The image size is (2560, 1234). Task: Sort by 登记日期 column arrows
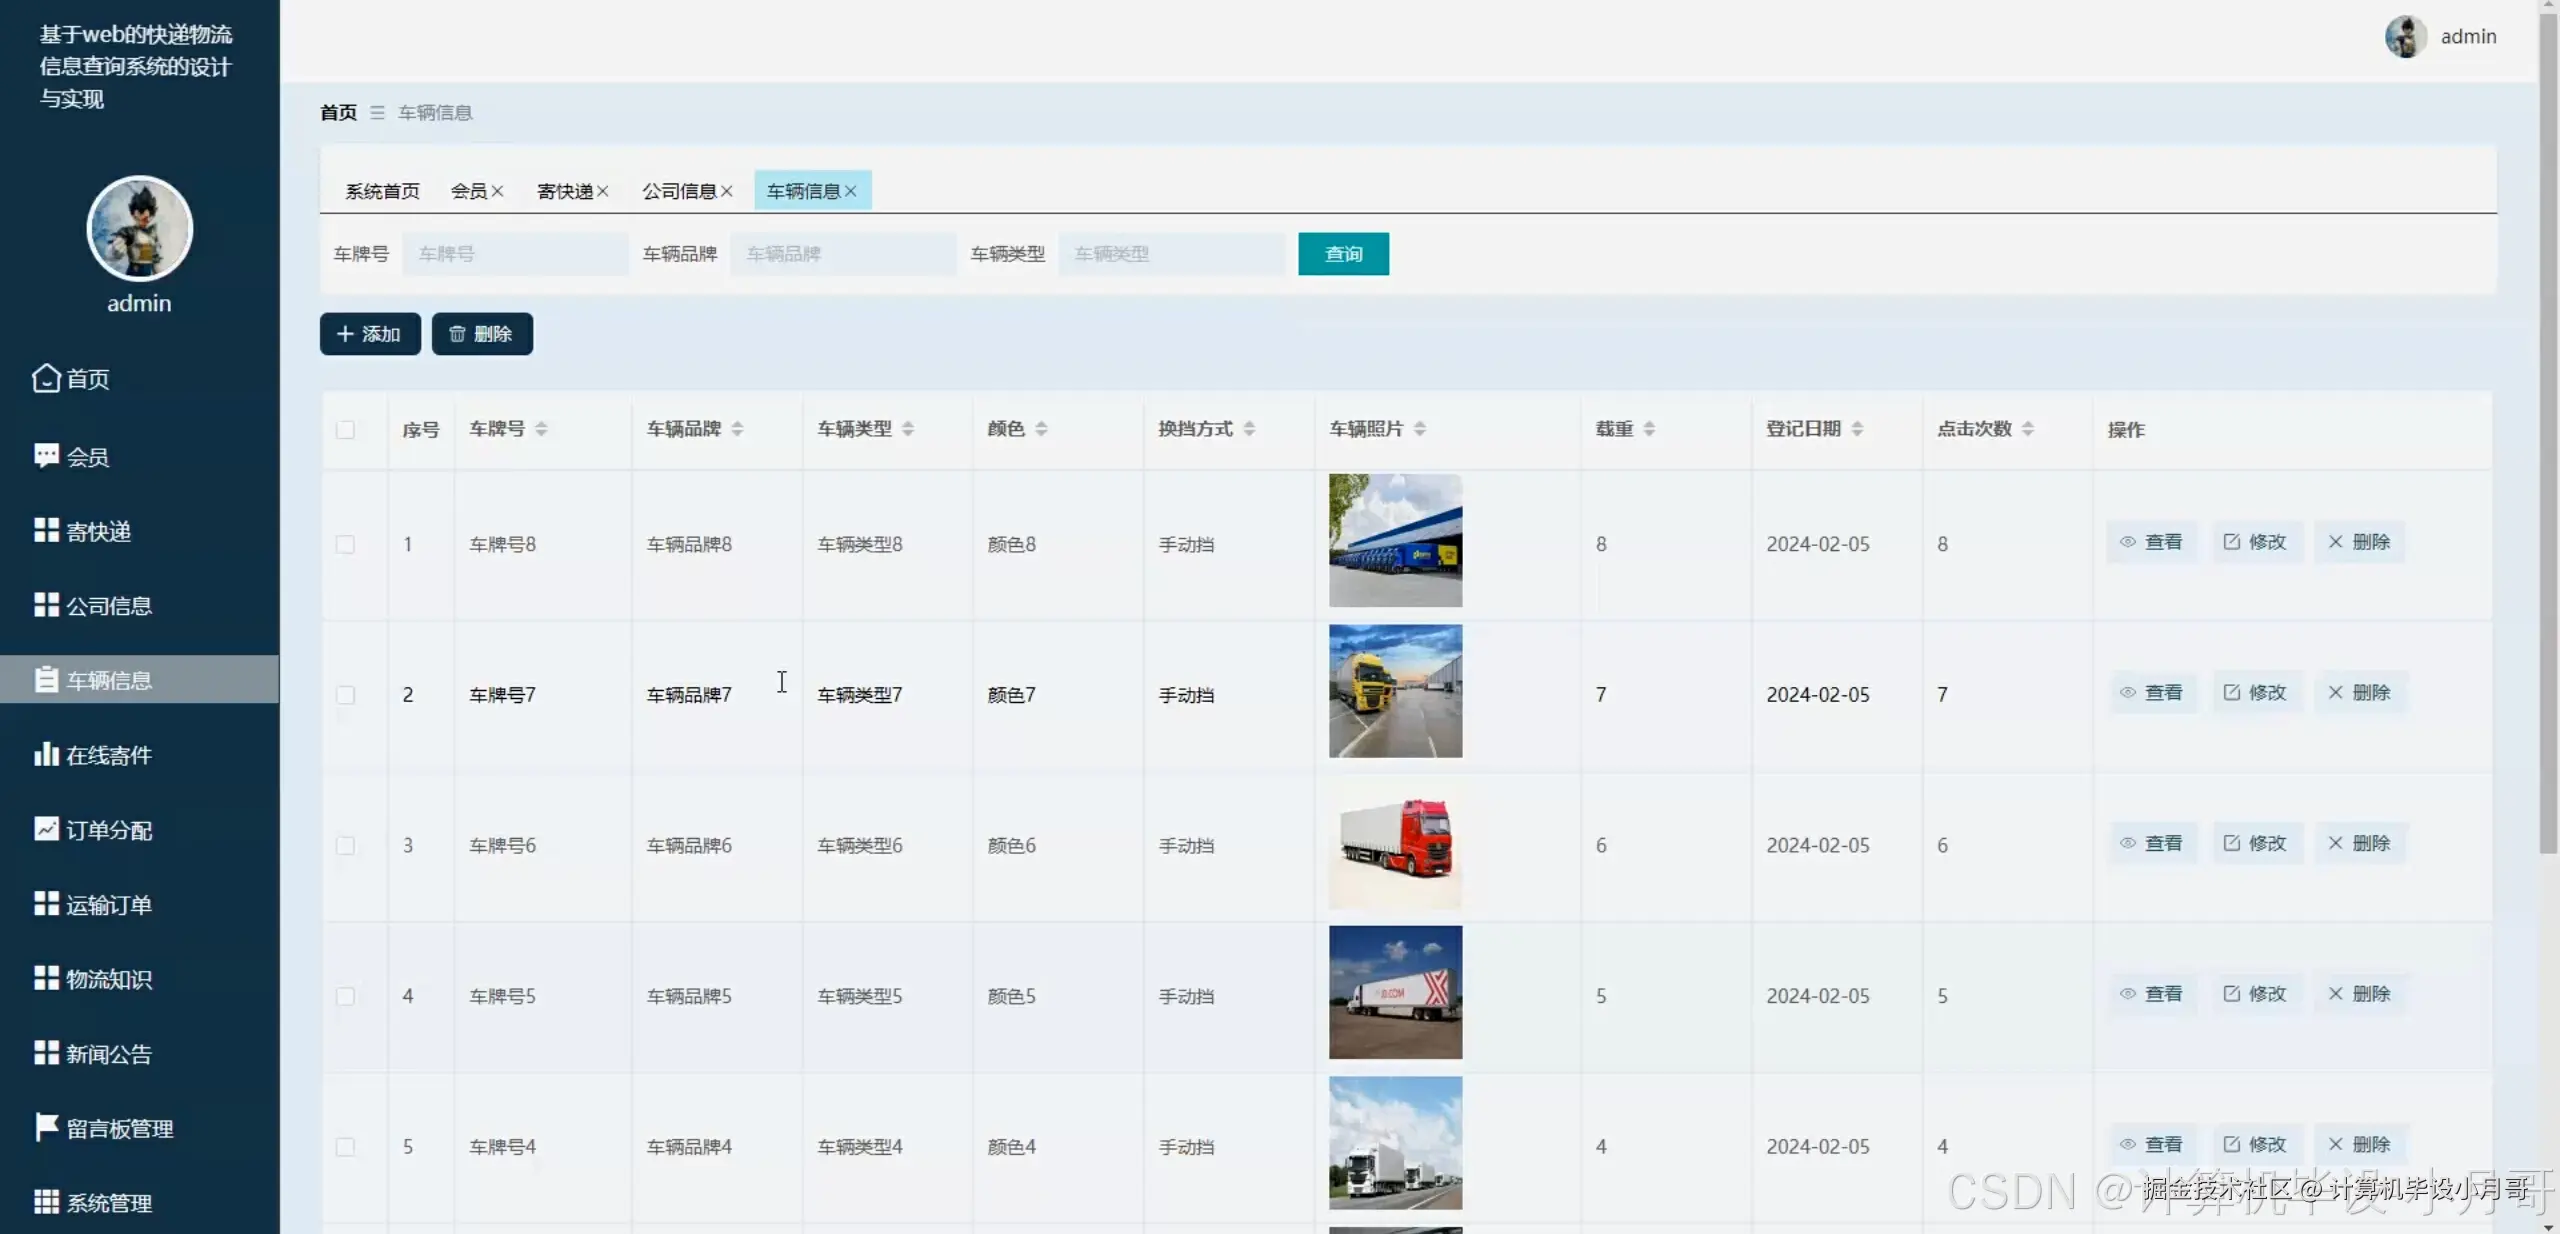click(1857, 429)
